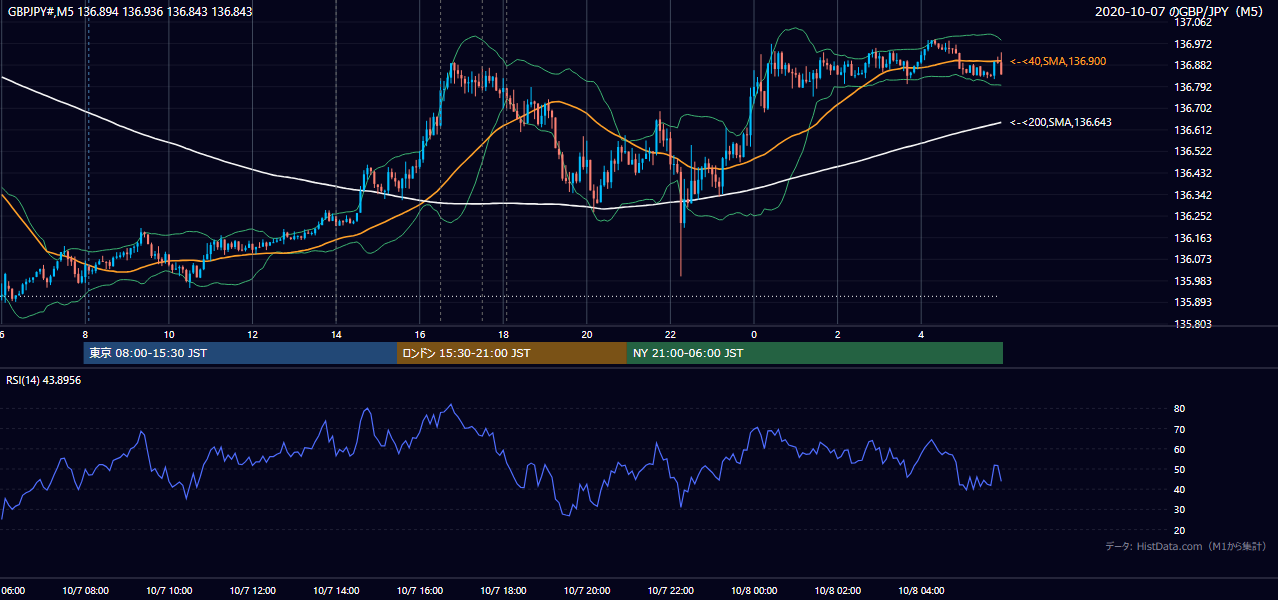The image size is (1278, 600).
Task: Select the 40 SMA label reading 136.900
Action: click(1058, 62)
